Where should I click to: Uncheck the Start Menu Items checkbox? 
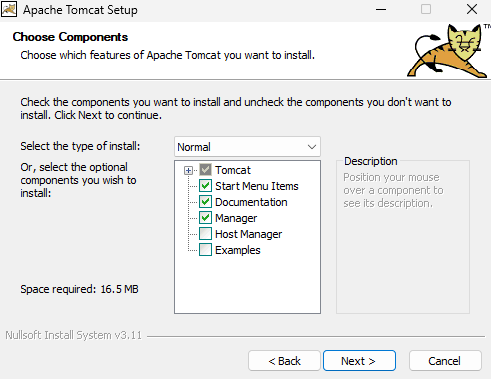[205, 186]
